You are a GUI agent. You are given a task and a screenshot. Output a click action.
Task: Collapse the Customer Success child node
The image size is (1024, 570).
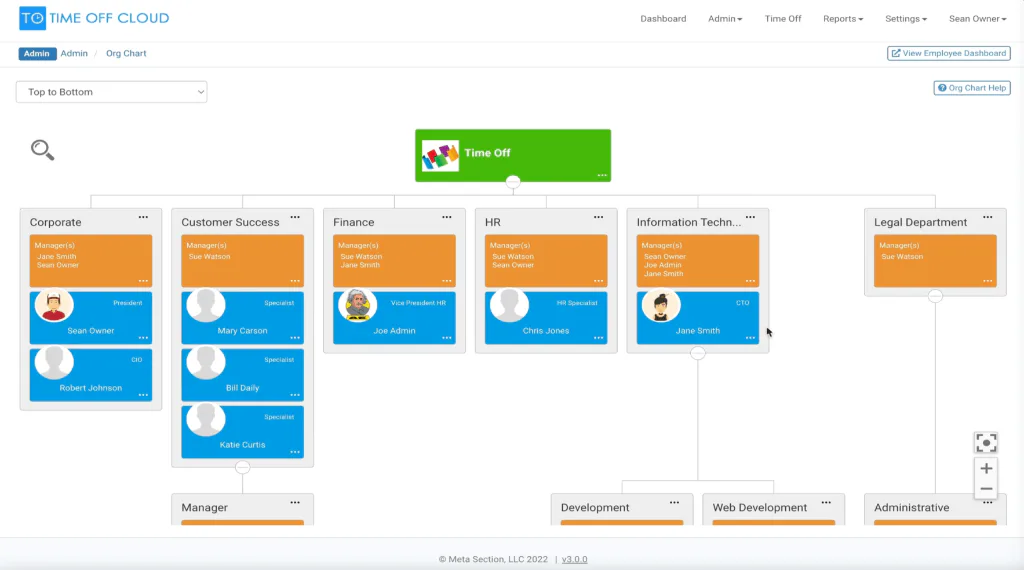click(242, 467)
